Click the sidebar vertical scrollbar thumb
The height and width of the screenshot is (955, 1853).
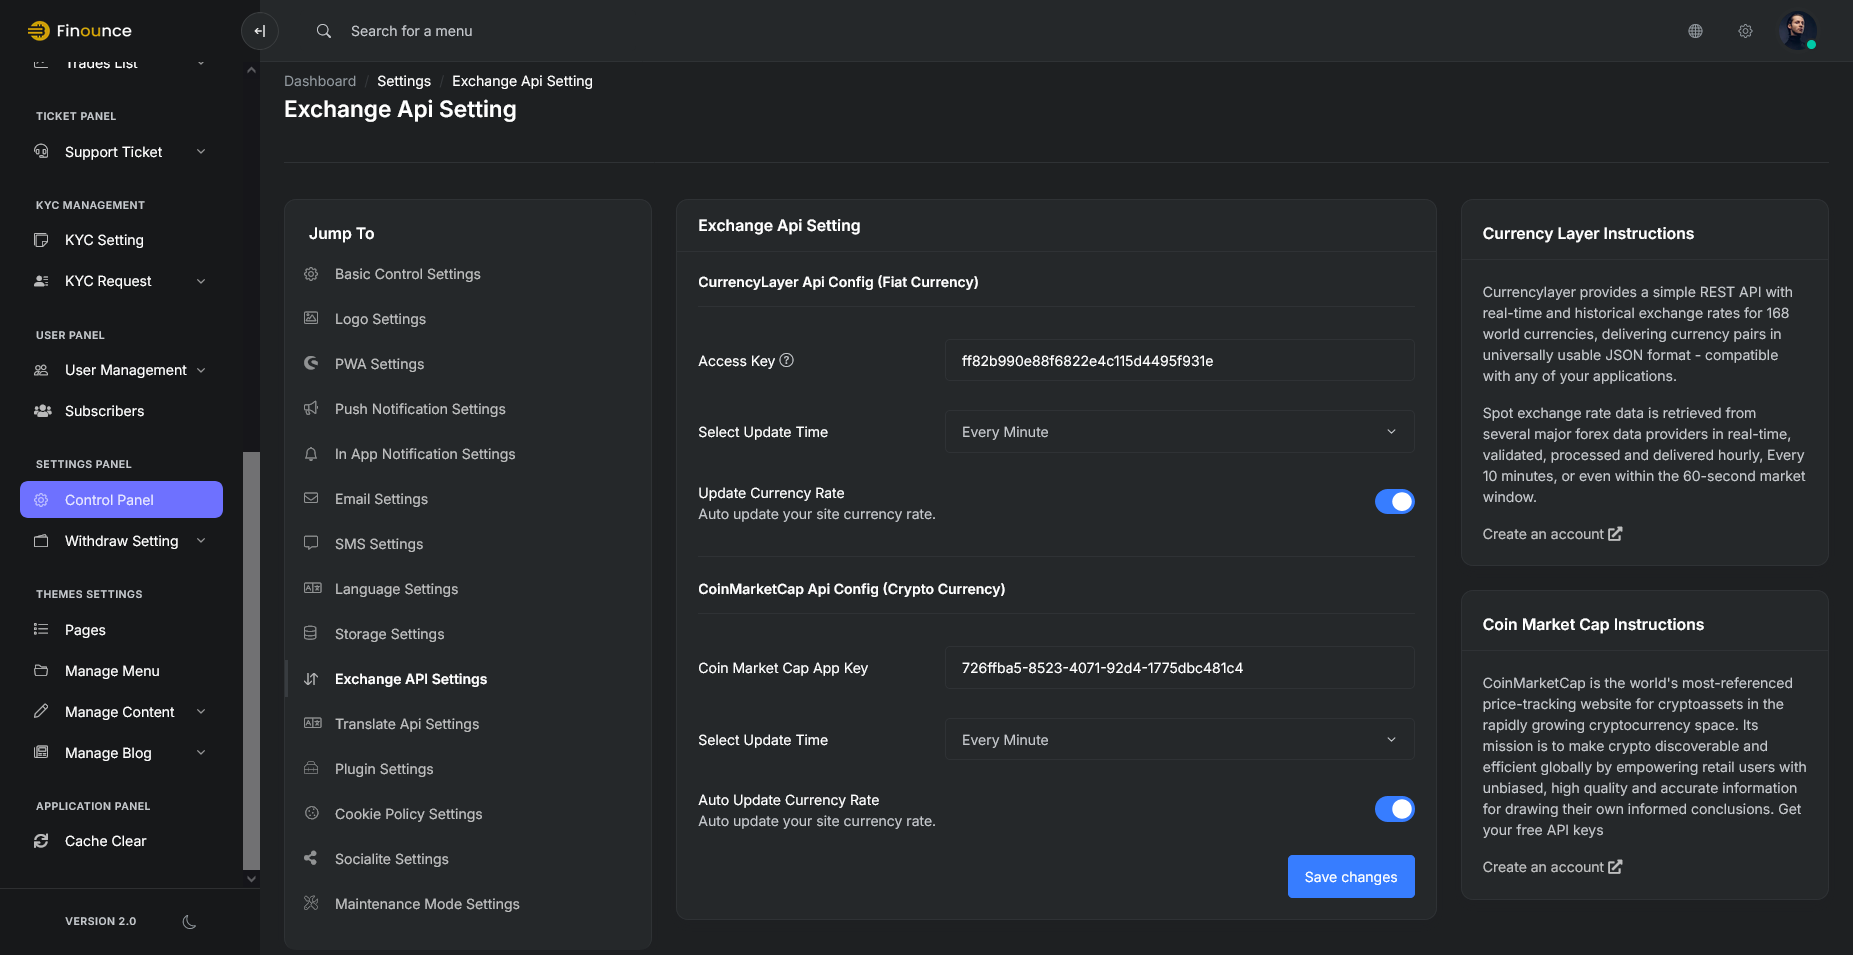[251, 660]
